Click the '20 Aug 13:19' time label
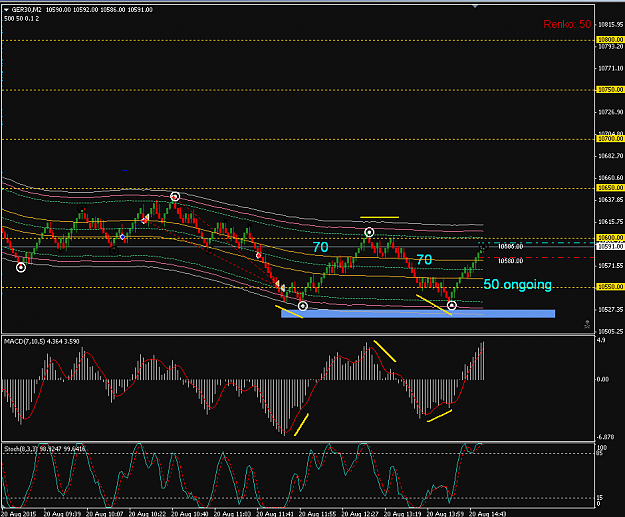This screenshot has width=625, height=517. click(403, 514)
